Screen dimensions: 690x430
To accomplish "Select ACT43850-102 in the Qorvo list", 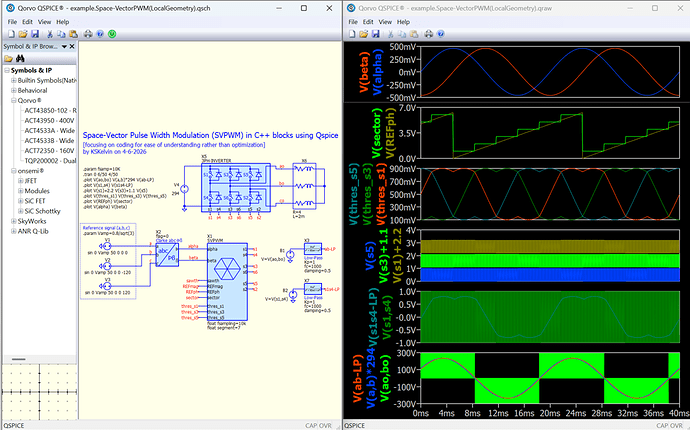I will 50,110.
